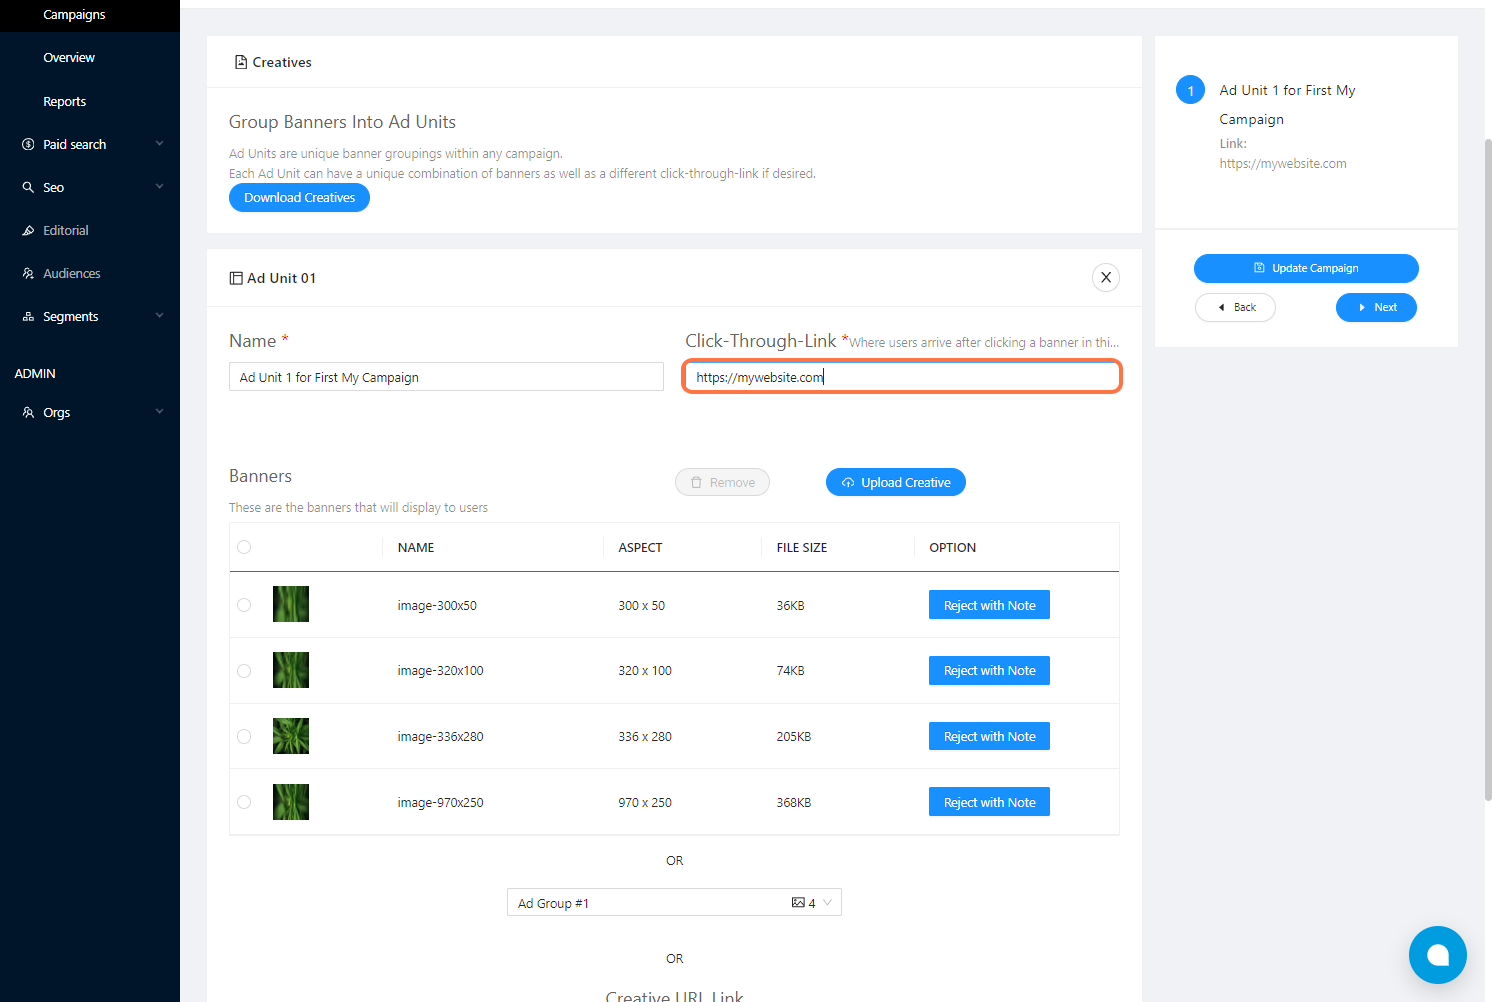Select the image-336x280 banner radio button
Screen dimensions: 1492x1002
244,736
